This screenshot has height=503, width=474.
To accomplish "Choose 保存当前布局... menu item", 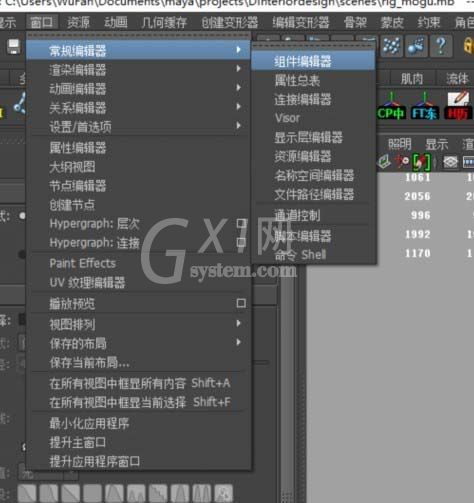I will pos(138,363).
